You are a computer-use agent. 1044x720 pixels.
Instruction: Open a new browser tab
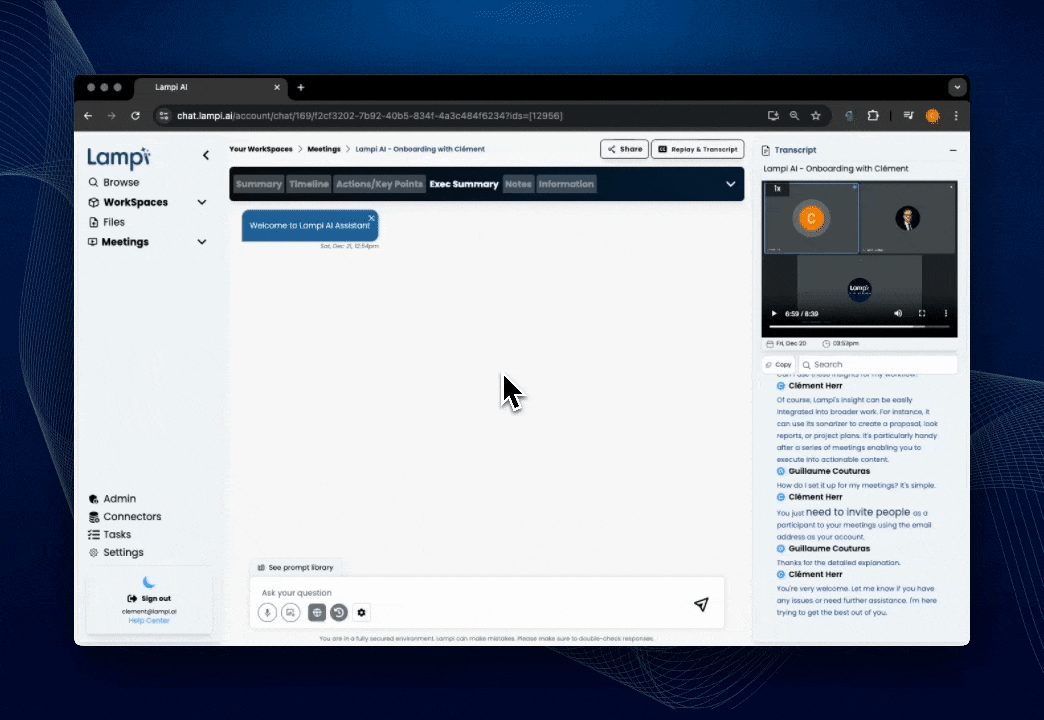[x=301, y=87]
